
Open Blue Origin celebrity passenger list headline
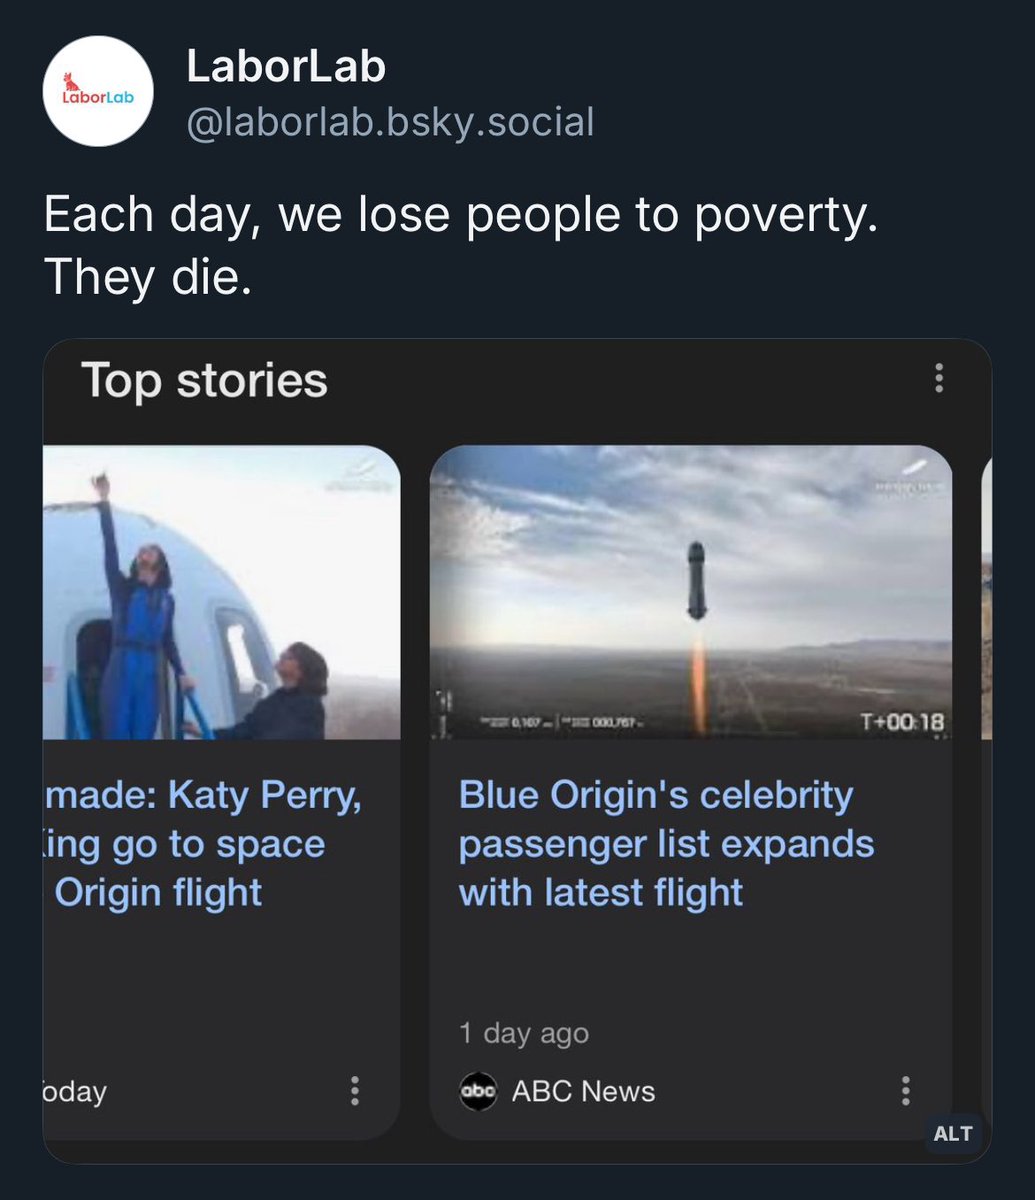tap(666, 843)
